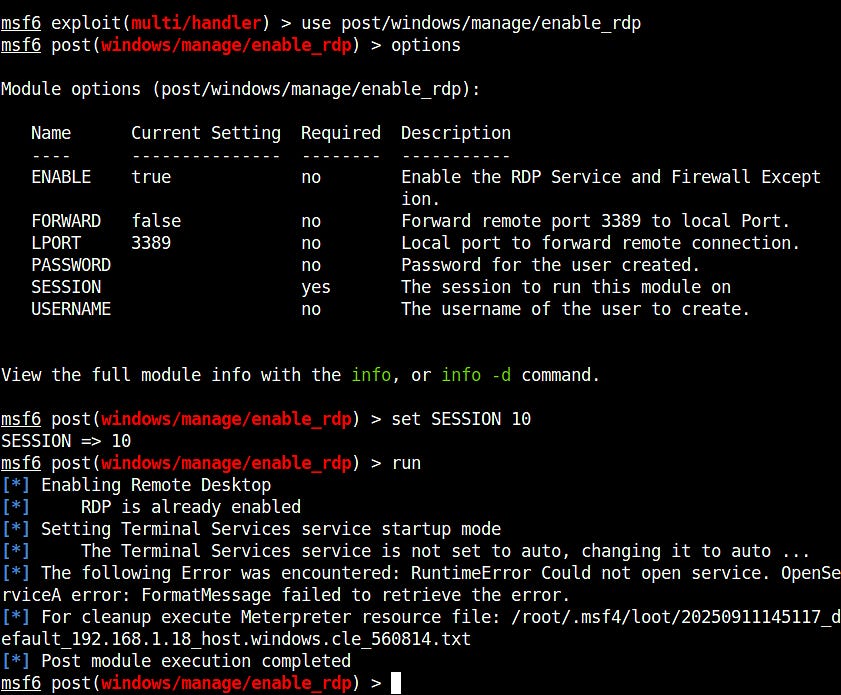841x695 pixels.
Task: Click the 'RDP is already enabled' line
Action: (191, 507)
